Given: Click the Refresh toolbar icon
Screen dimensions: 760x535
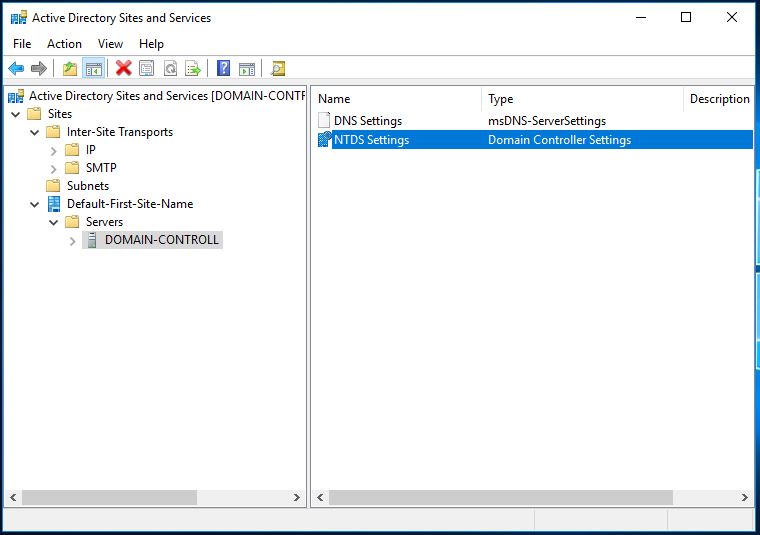Looking at the screenshot, I should click(170, 69).
